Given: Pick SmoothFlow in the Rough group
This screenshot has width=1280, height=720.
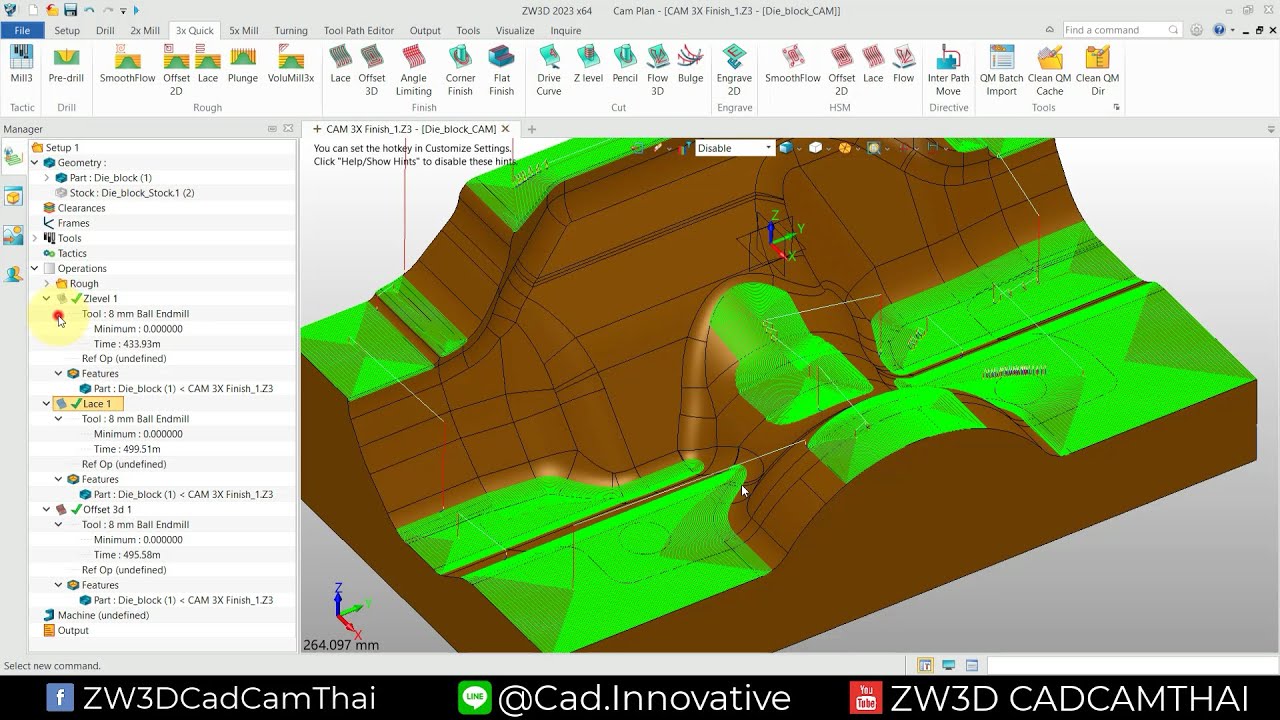Looking at the screenshot, I should [x=127, y=64].
